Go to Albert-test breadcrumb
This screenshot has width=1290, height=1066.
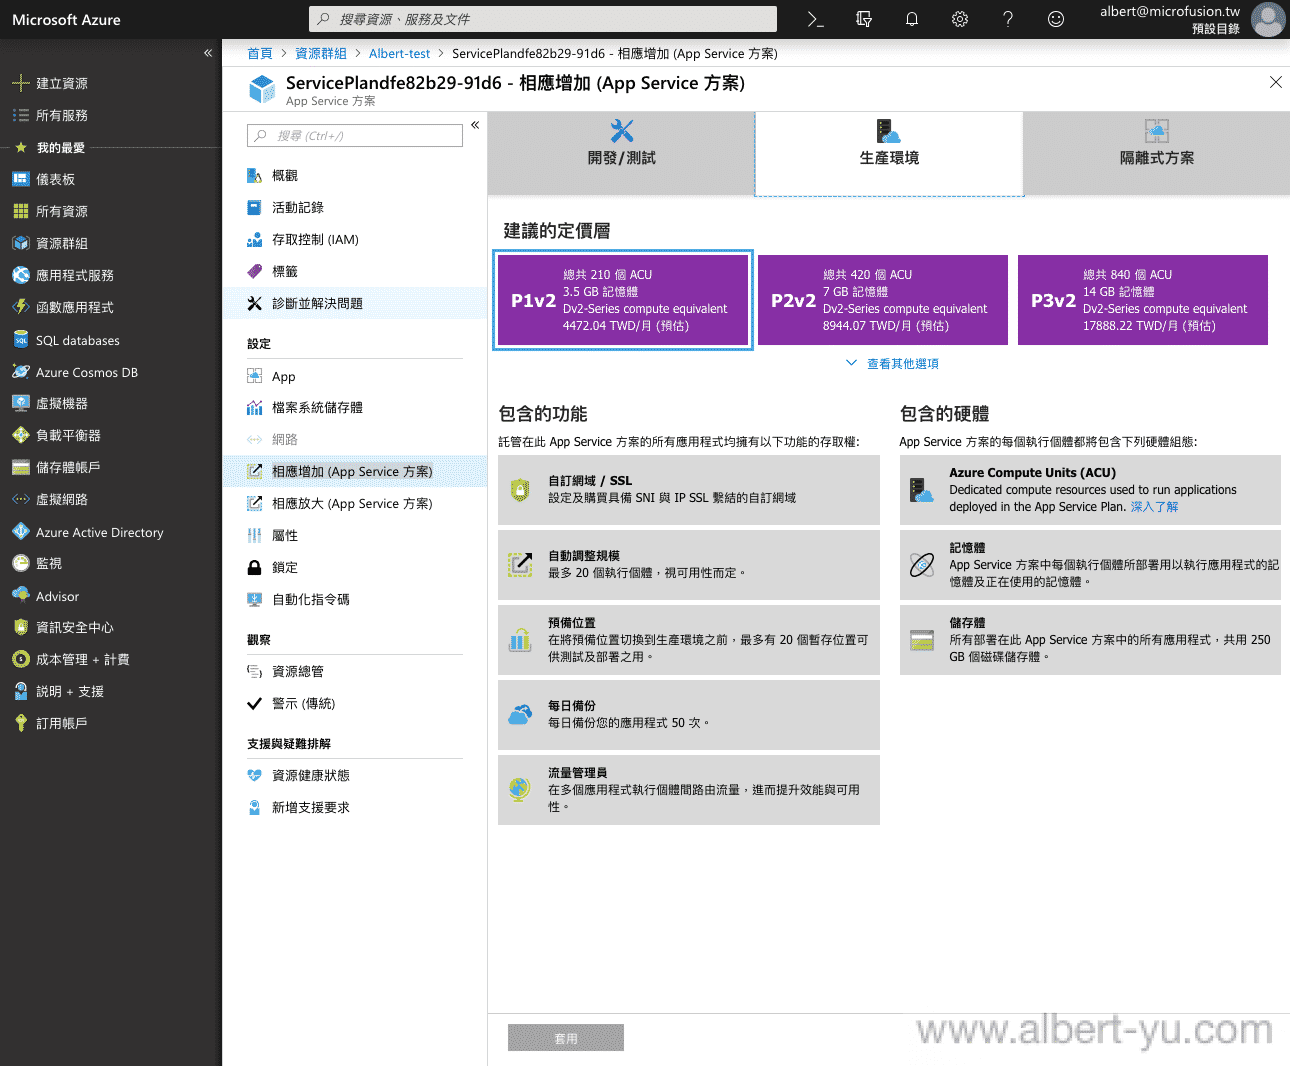(399, 54)
